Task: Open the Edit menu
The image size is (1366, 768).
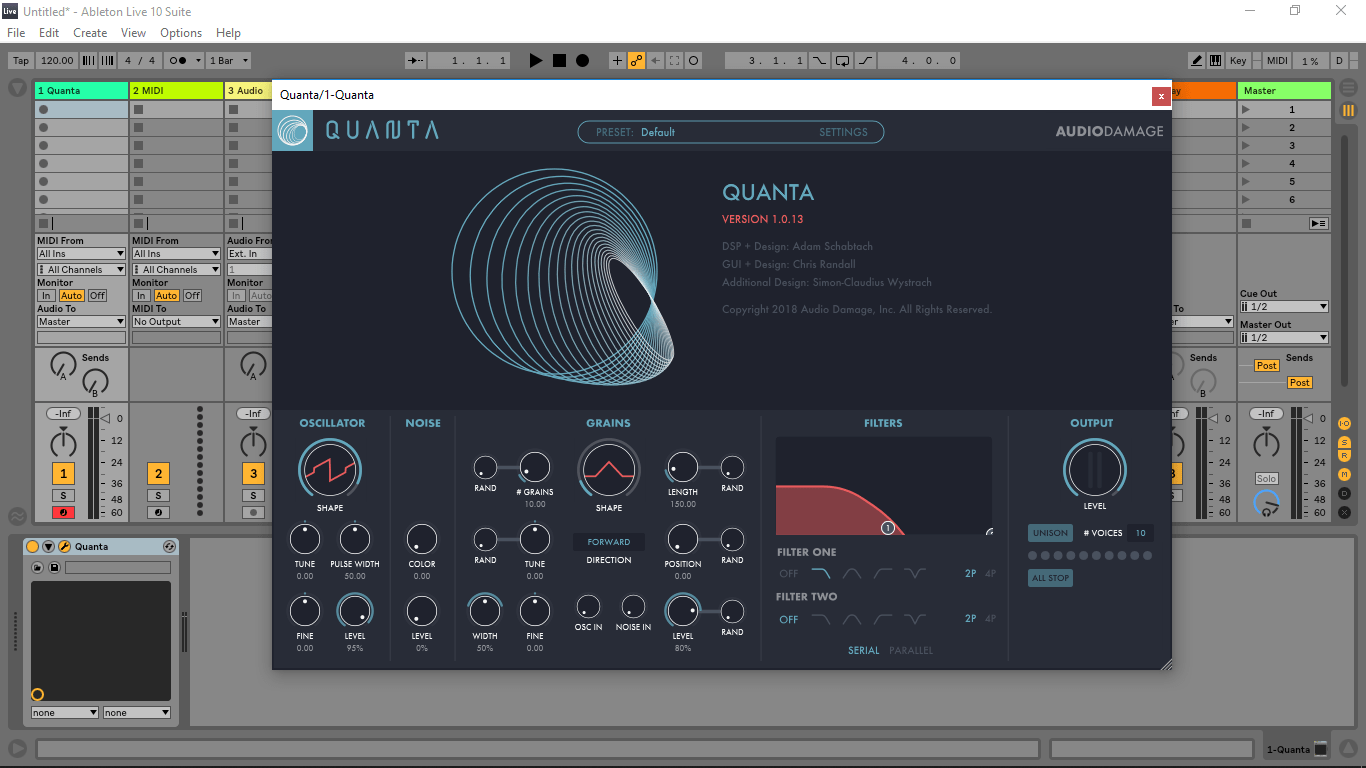Action: tap(49, 33)
